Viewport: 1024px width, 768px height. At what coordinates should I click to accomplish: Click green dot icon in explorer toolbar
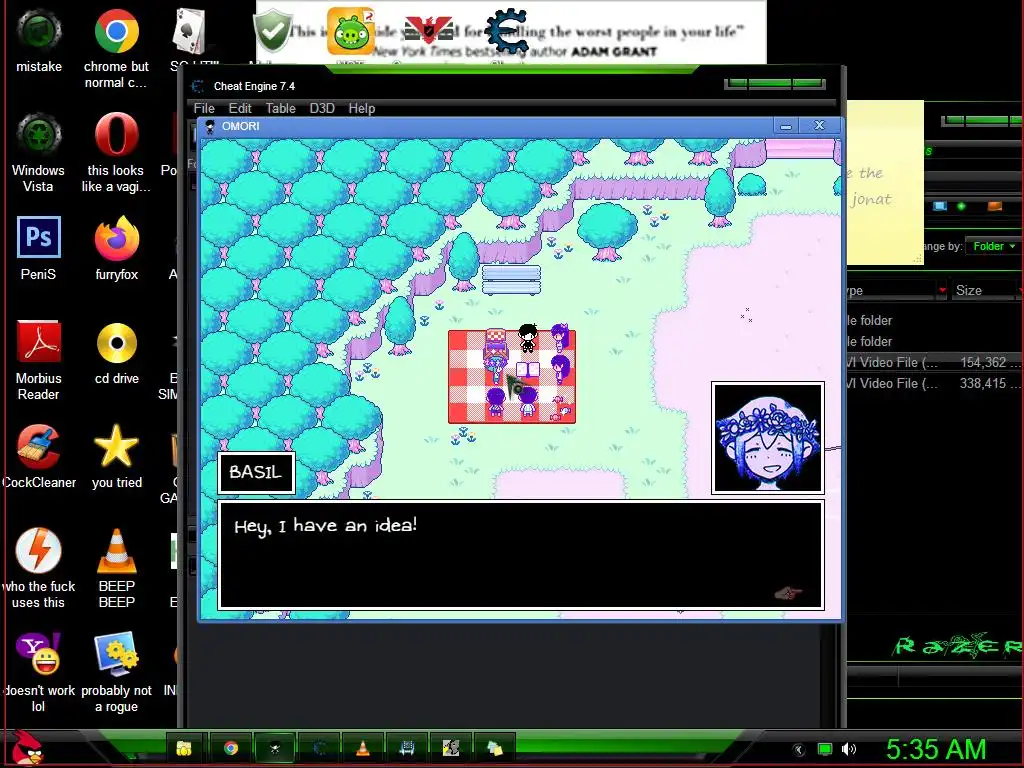[961, 206]
